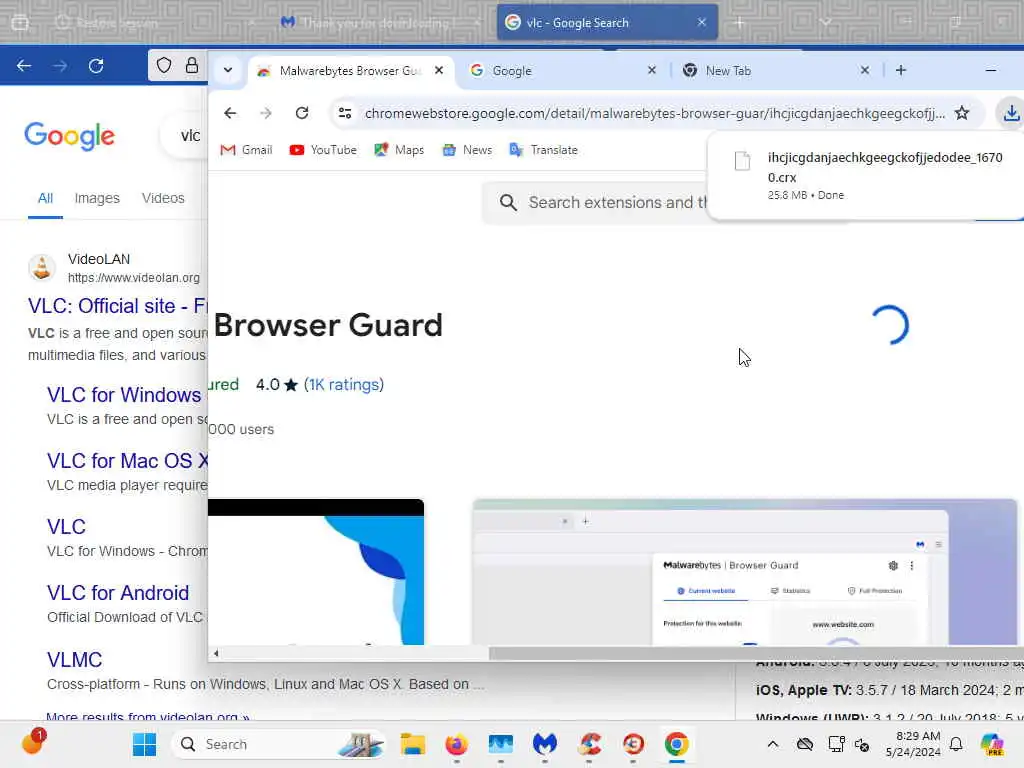Open Maps bookmark

coord(399,150)
